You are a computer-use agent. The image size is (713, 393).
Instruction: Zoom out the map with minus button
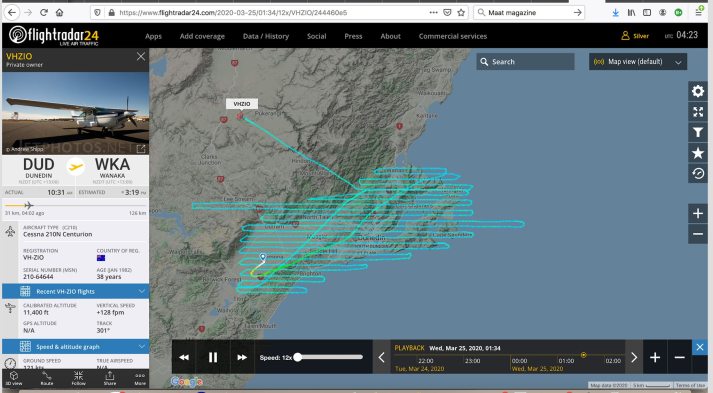(698, 234)
